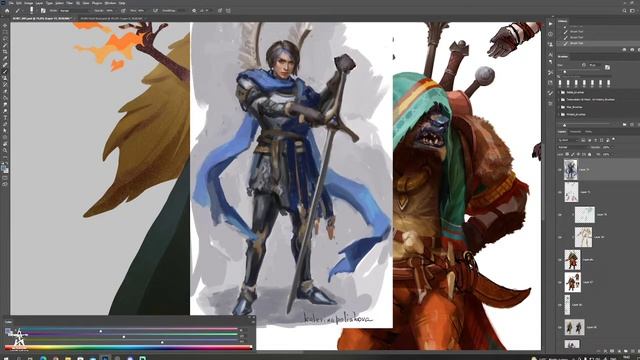Select the Hand tool

pyautogui.click(x=5, y=144)
